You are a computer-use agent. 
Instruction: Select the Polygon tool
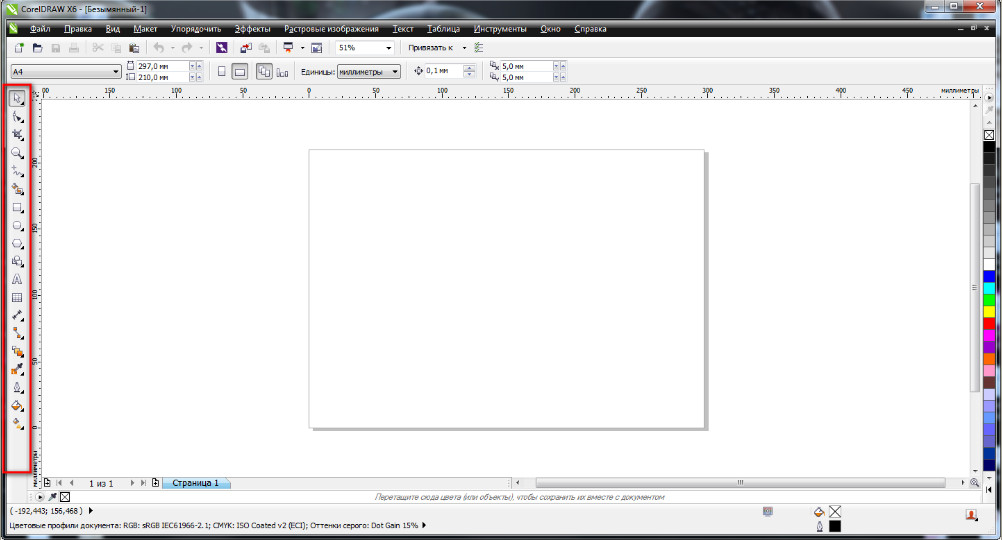click(17, 243)
